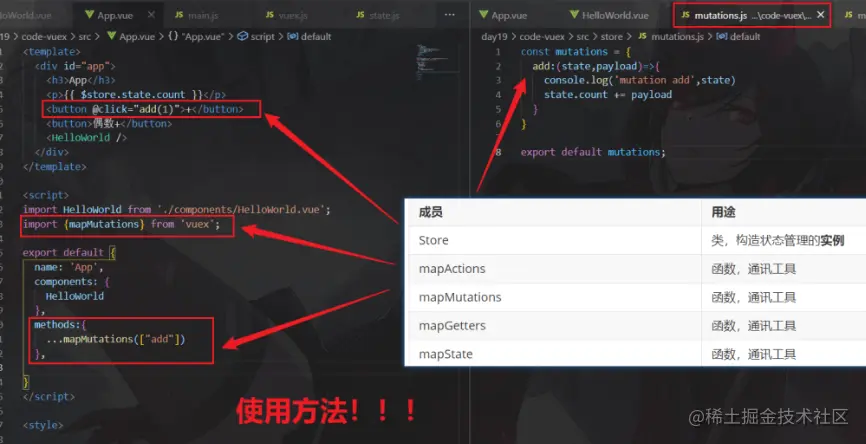Image resolution: width=866 pixels, height=444 pixels.
Task: Switch to App.vue tab in right editor
Action: 509,15
